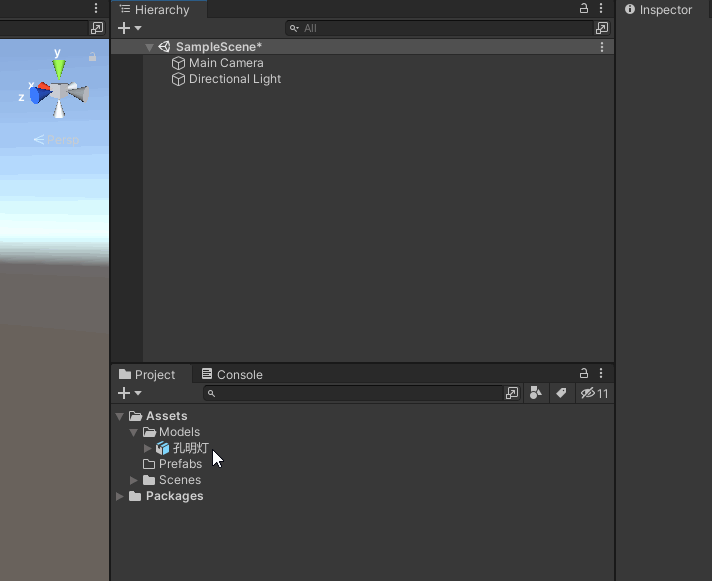Toggle hidden packages visibility showing 11
Viewport: 712px width, 581px height.
(x=594, y=393)
